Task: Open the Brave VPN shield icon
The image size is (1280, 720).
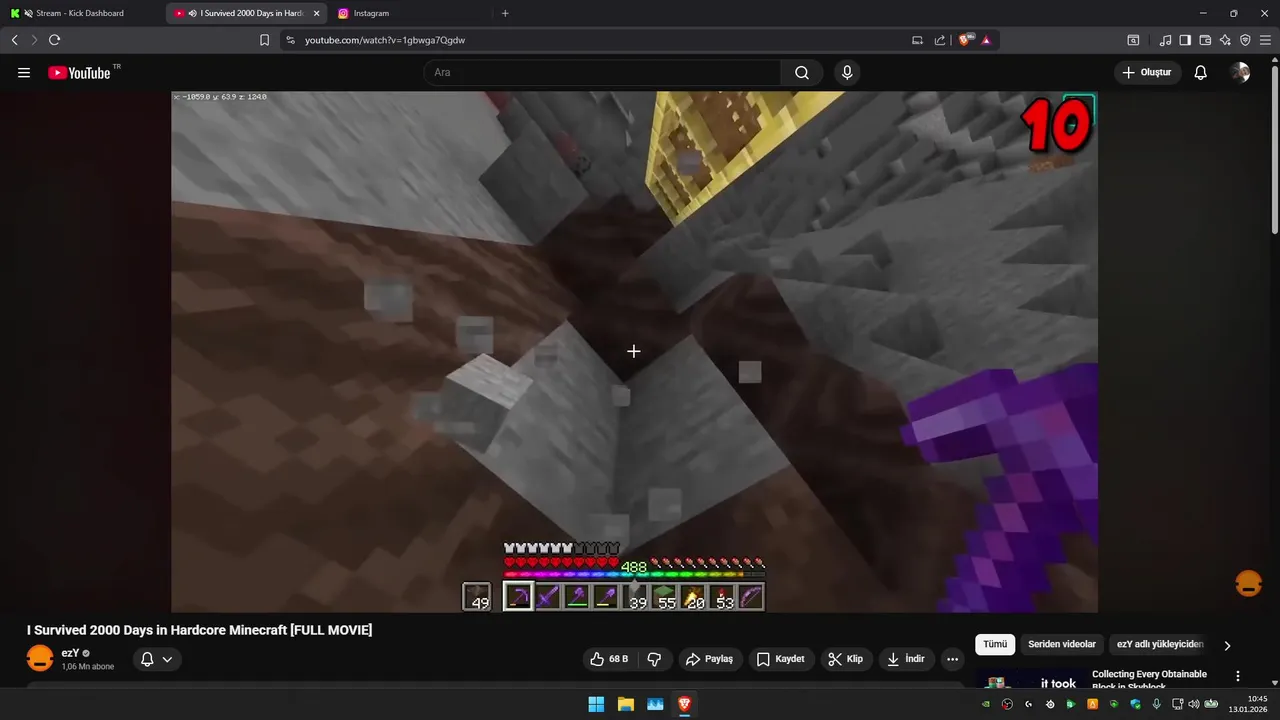Action: [1245, 40]
